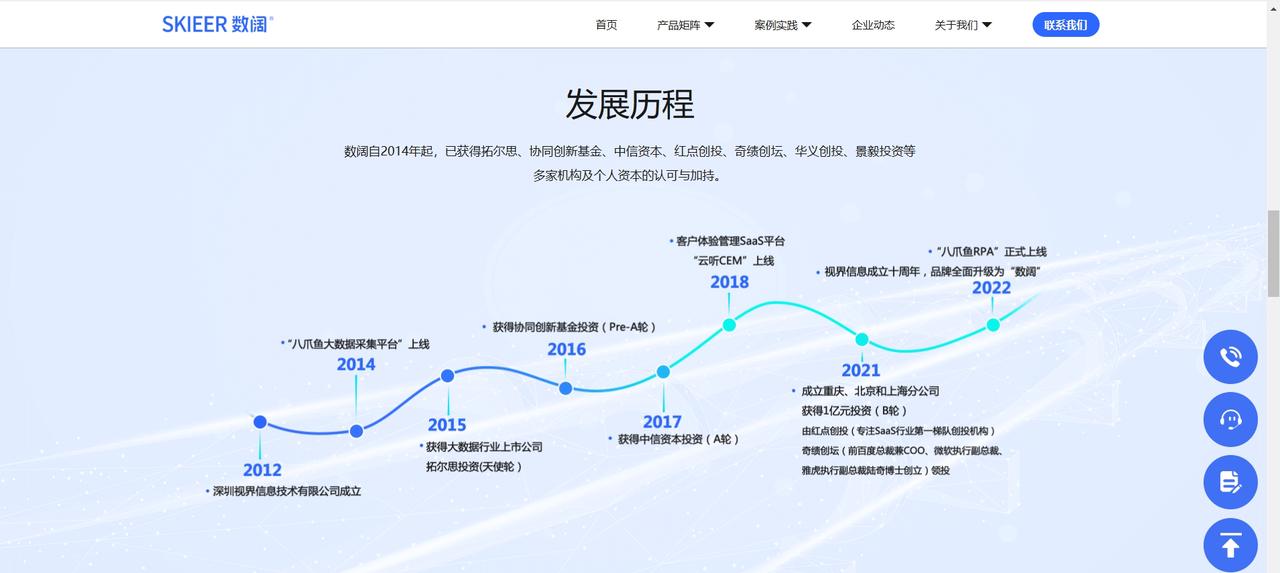Screen dimensions: 1280x573
Task: Select the 2018 timeline dot
Action: pyautogui.click(x=729, y=324)
